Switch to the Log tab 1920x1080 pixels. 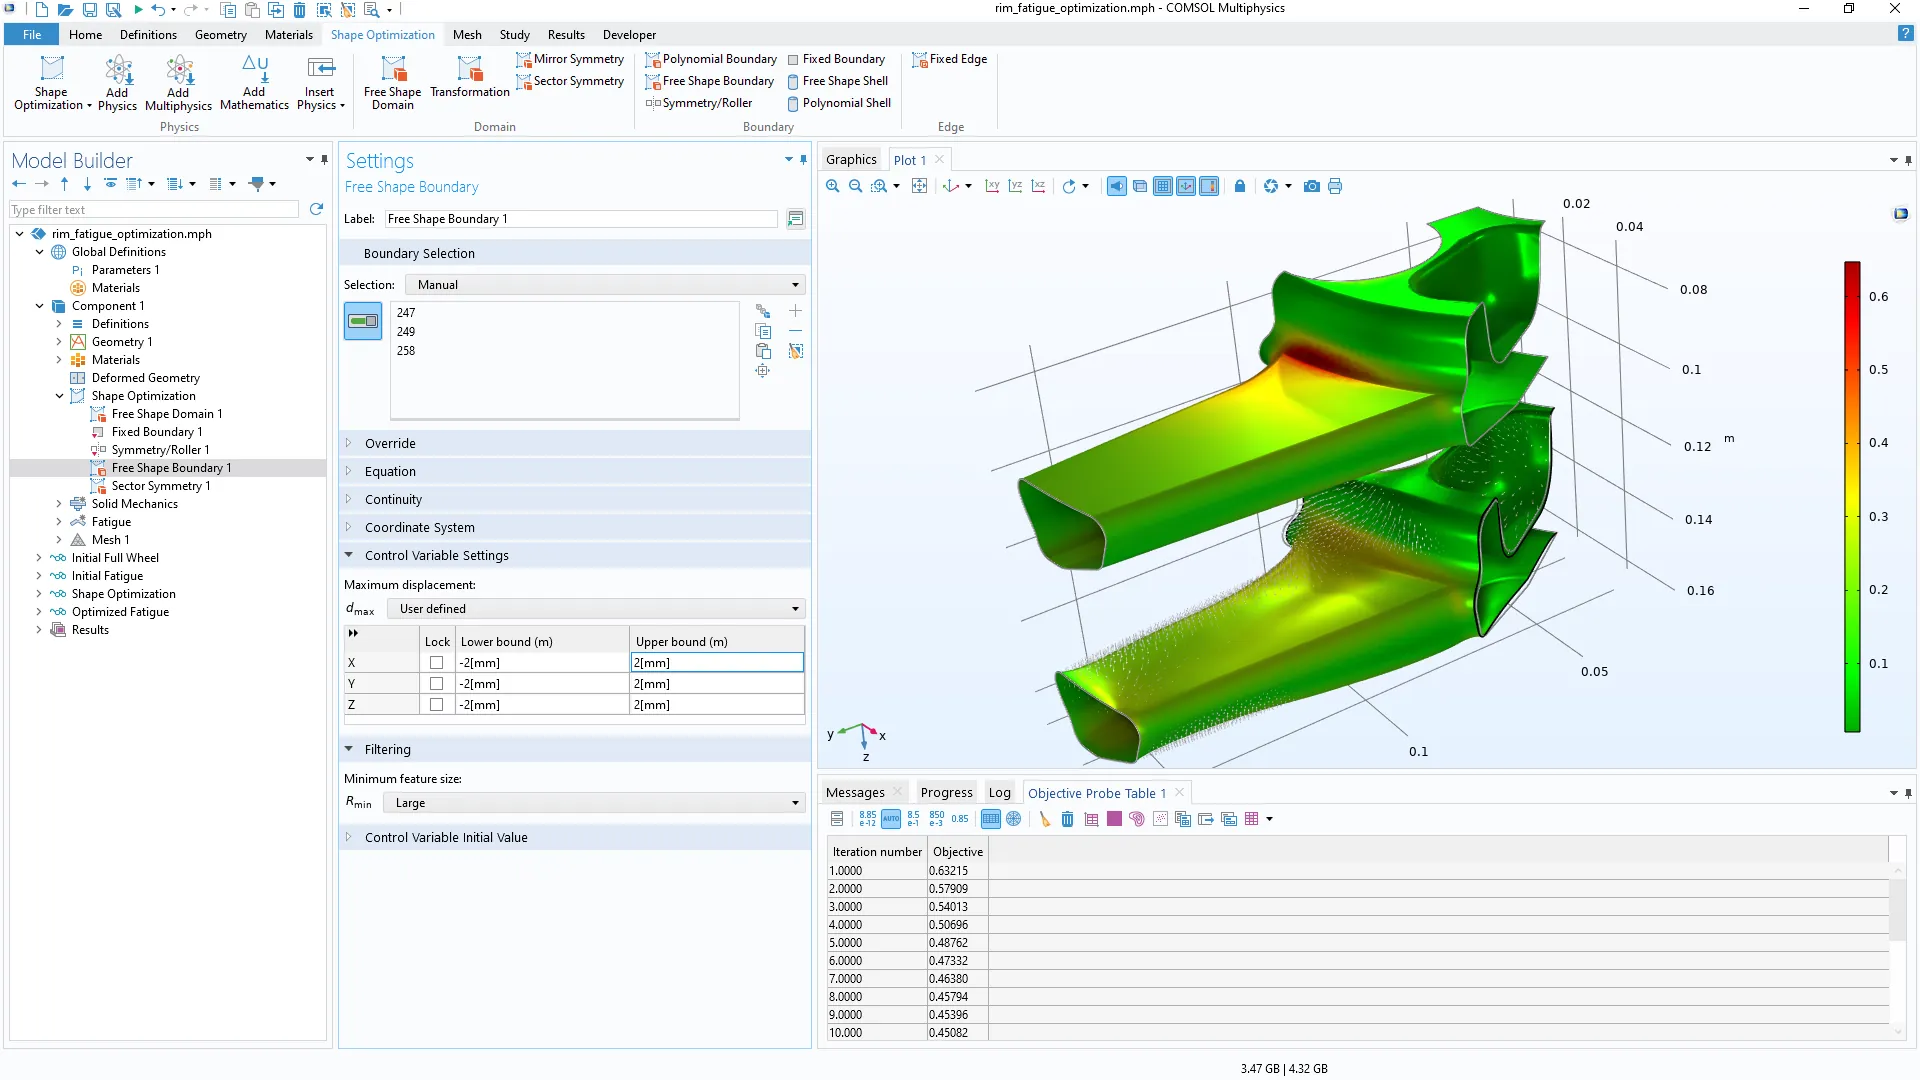tap(999, 793)
